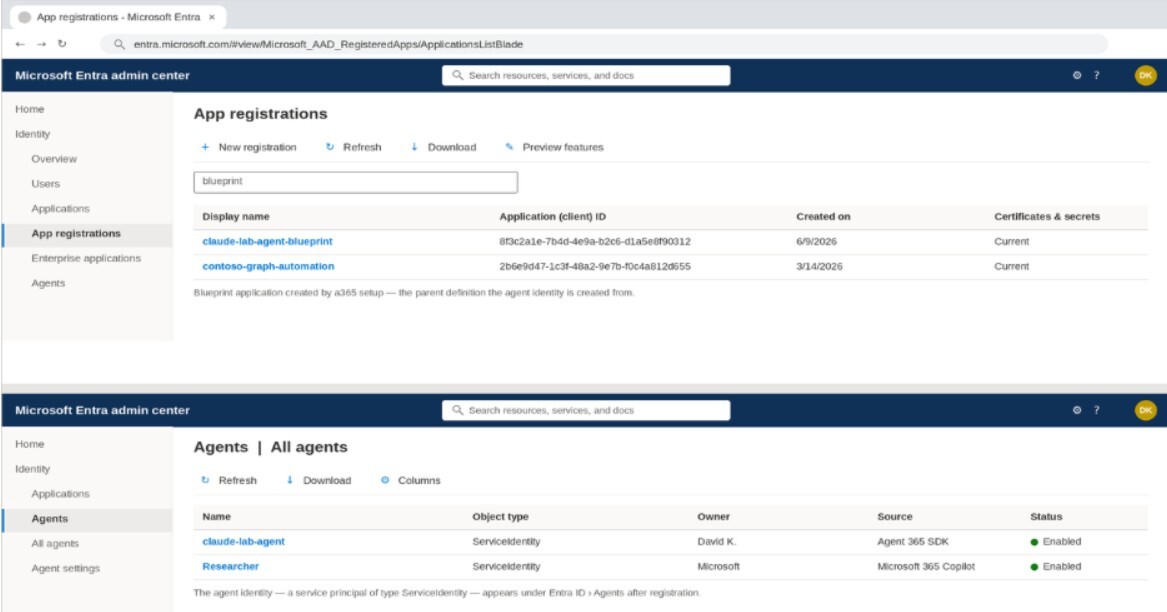Viewport: 1167px width, 612px height.
Task: Click the search box in top Entra header
Action: 586,75
